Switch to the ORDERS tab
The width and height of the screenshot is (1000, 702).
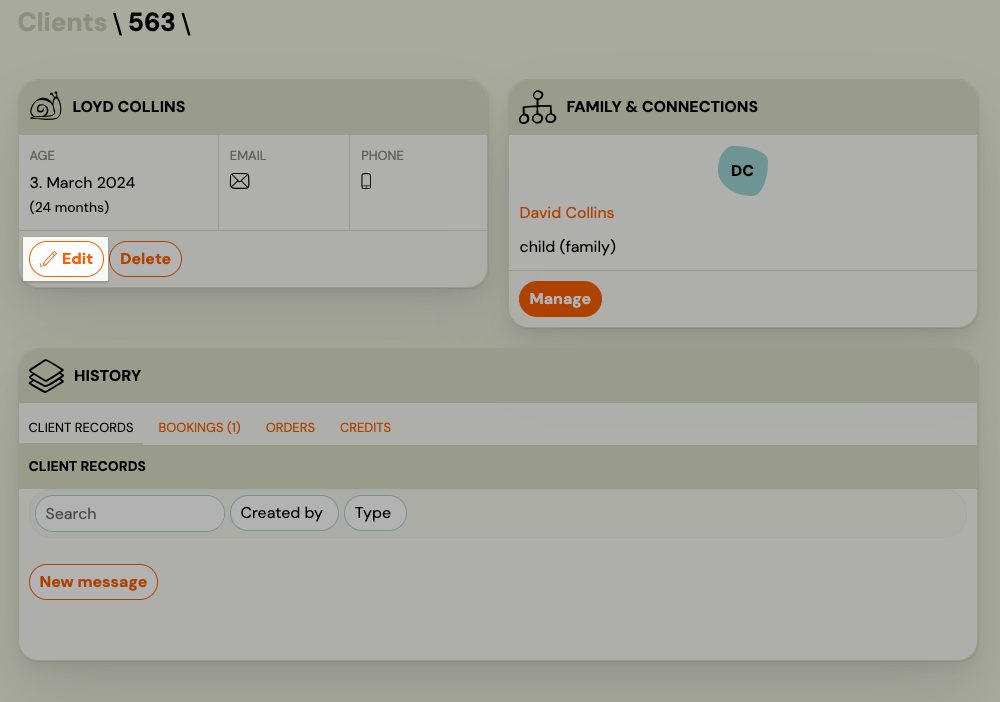[290, 427]
